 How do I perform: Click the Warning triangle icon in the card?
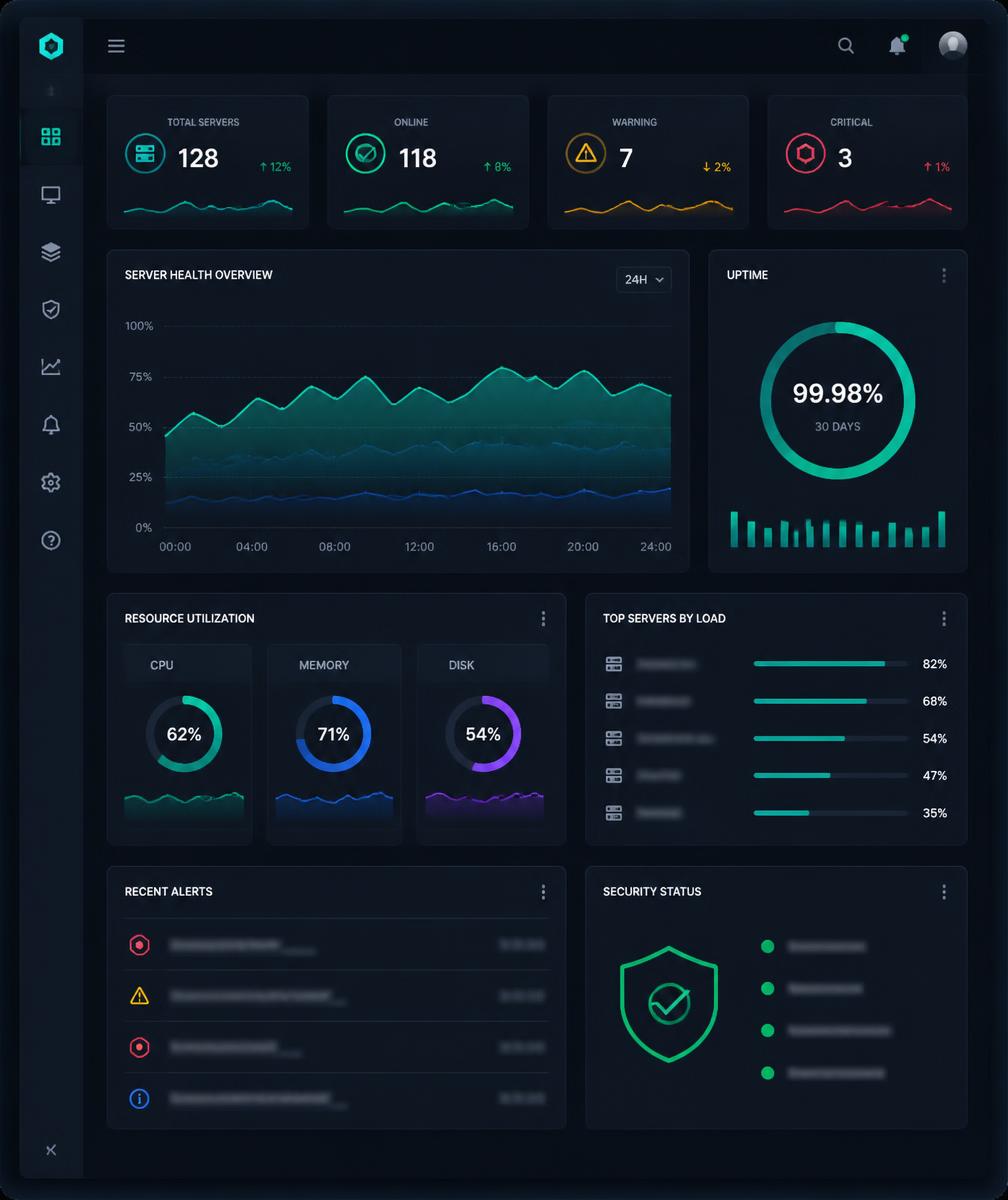[586, 154]
